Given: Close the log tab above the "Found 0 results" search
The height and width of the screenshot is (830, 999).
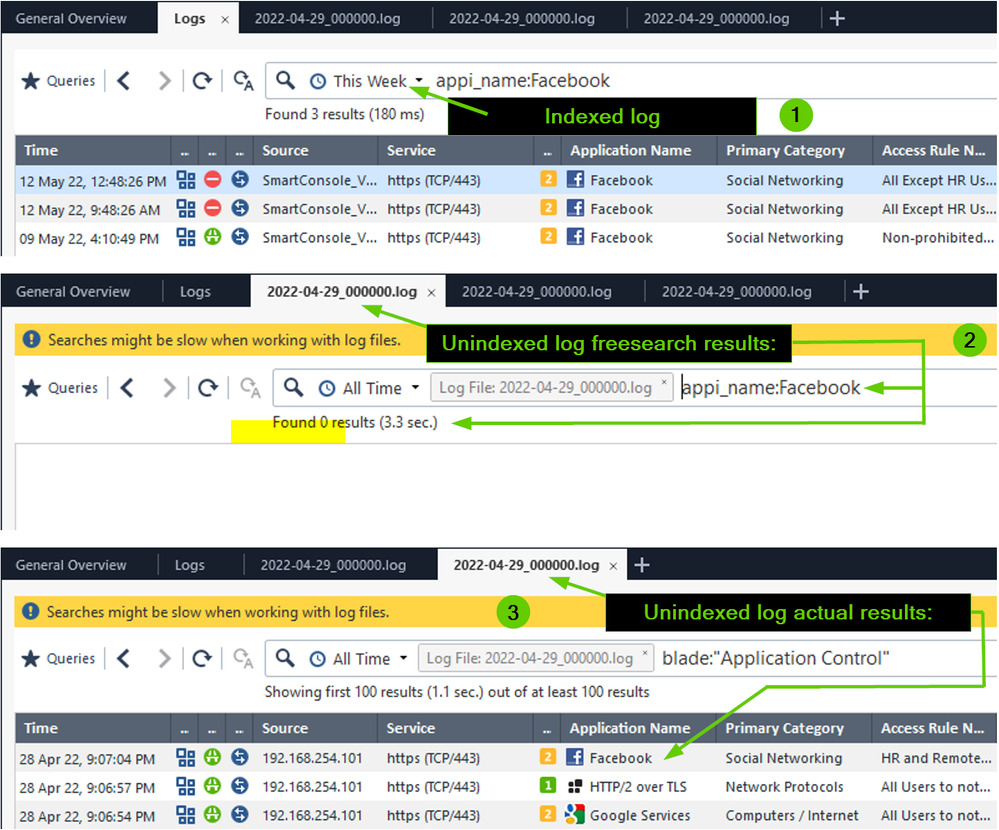Looking at the screenshot, I should pos(431,292).
